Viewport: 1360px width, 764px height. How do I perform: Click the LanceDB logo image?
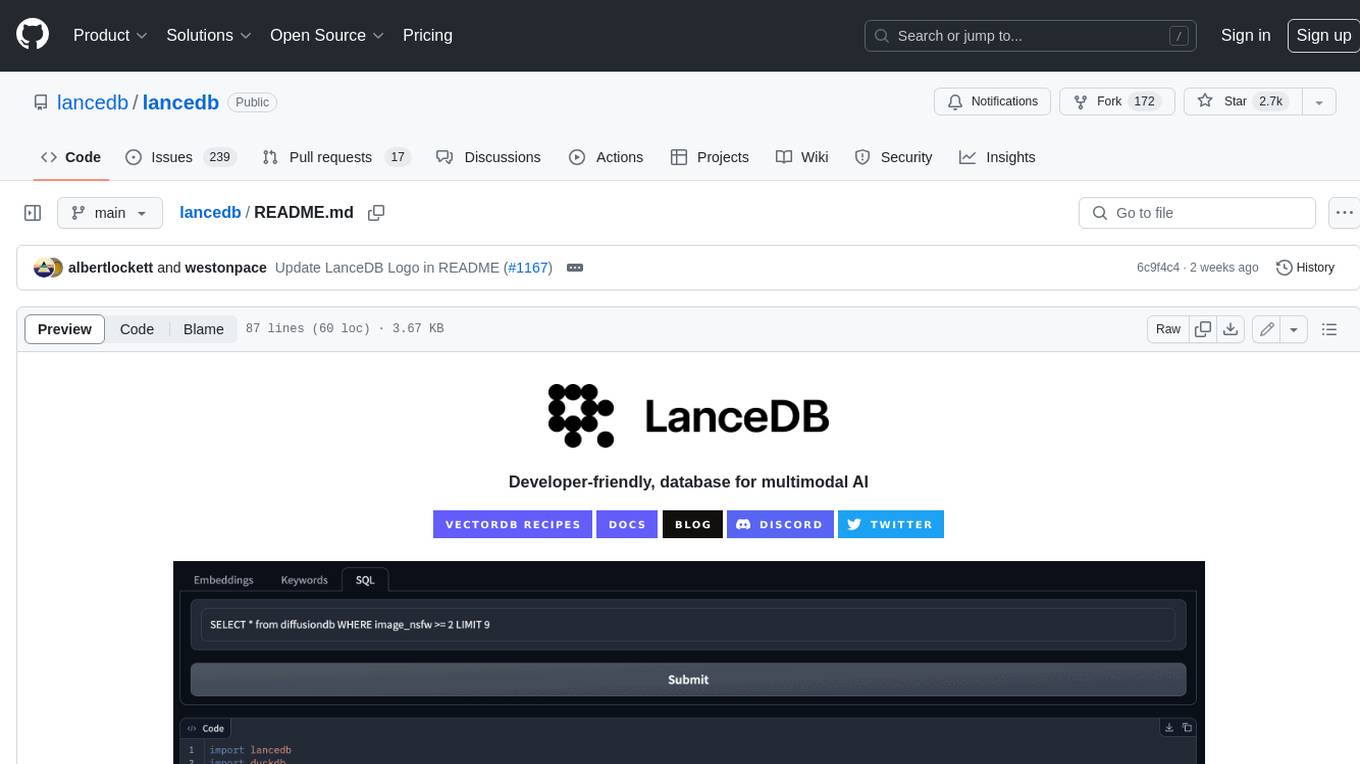[x=688, y=415]
